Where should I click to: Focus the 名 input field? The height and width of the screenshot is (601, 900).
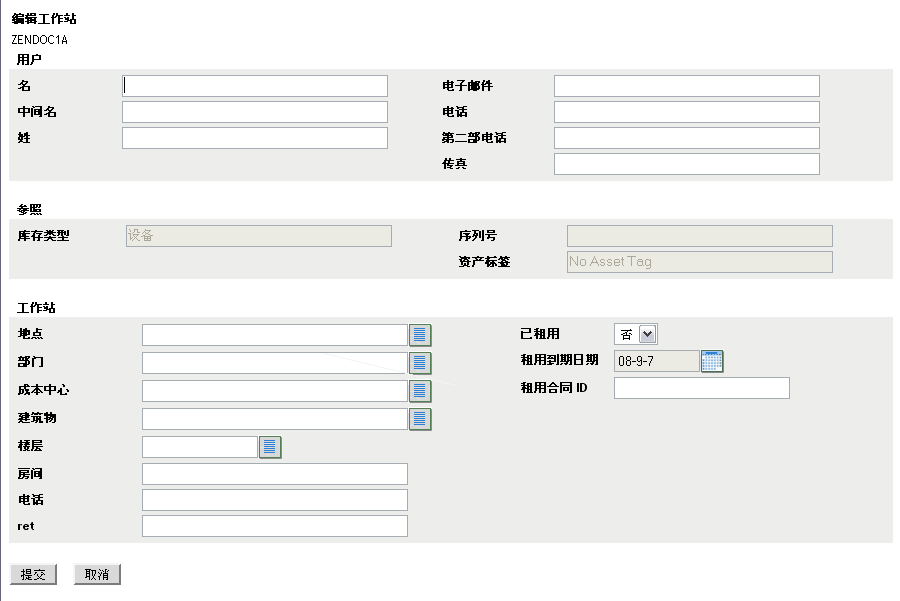[255, 86]
